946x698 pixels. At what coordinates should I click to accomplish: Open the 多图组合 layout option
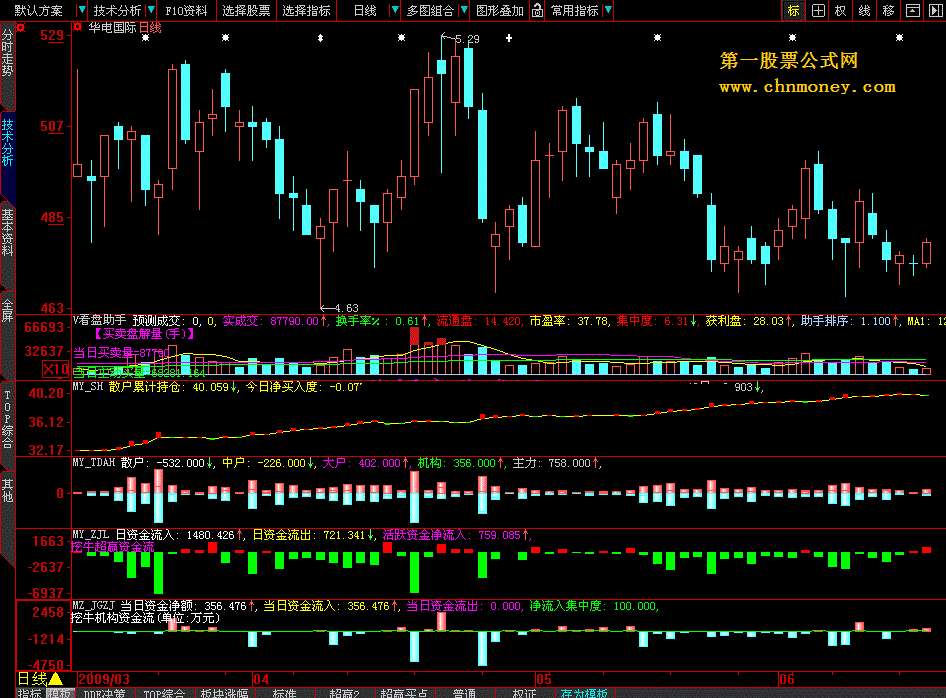(430, 11)
